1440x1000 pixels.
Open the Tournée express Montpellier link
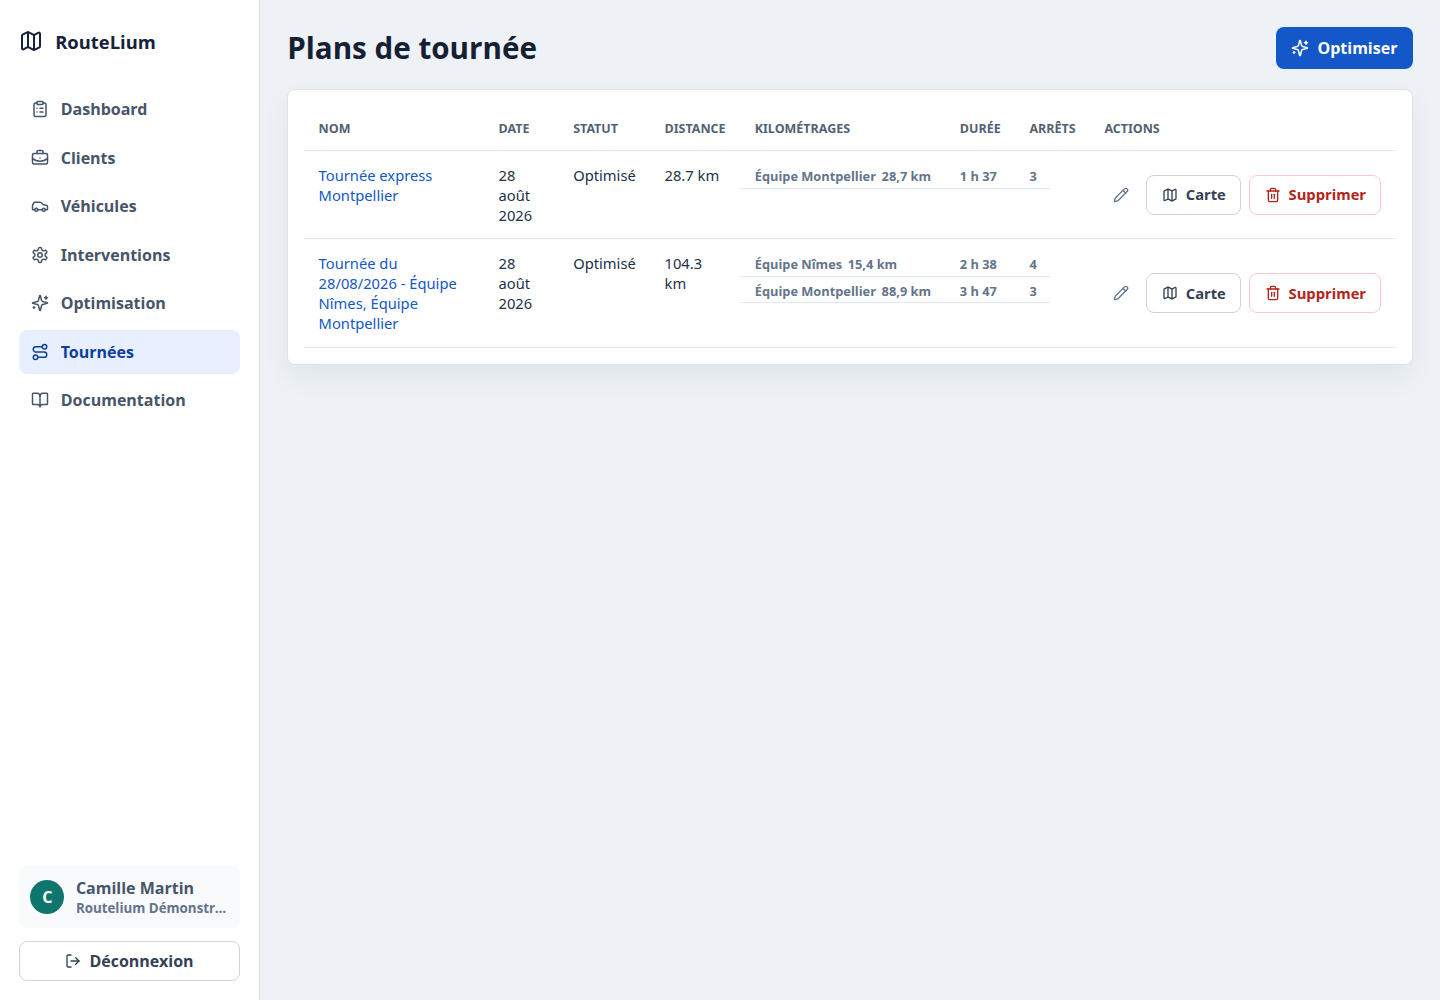click(375, 186)
